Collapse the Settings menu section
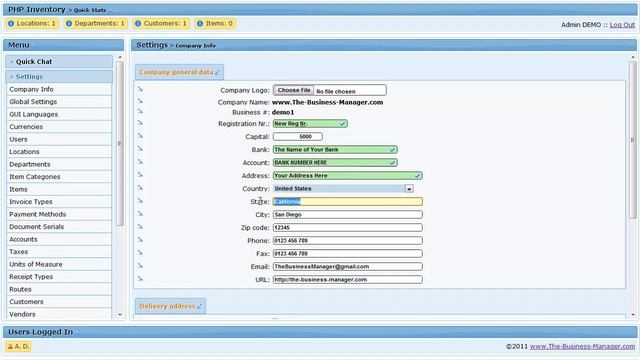 click(x=59, y=76)
